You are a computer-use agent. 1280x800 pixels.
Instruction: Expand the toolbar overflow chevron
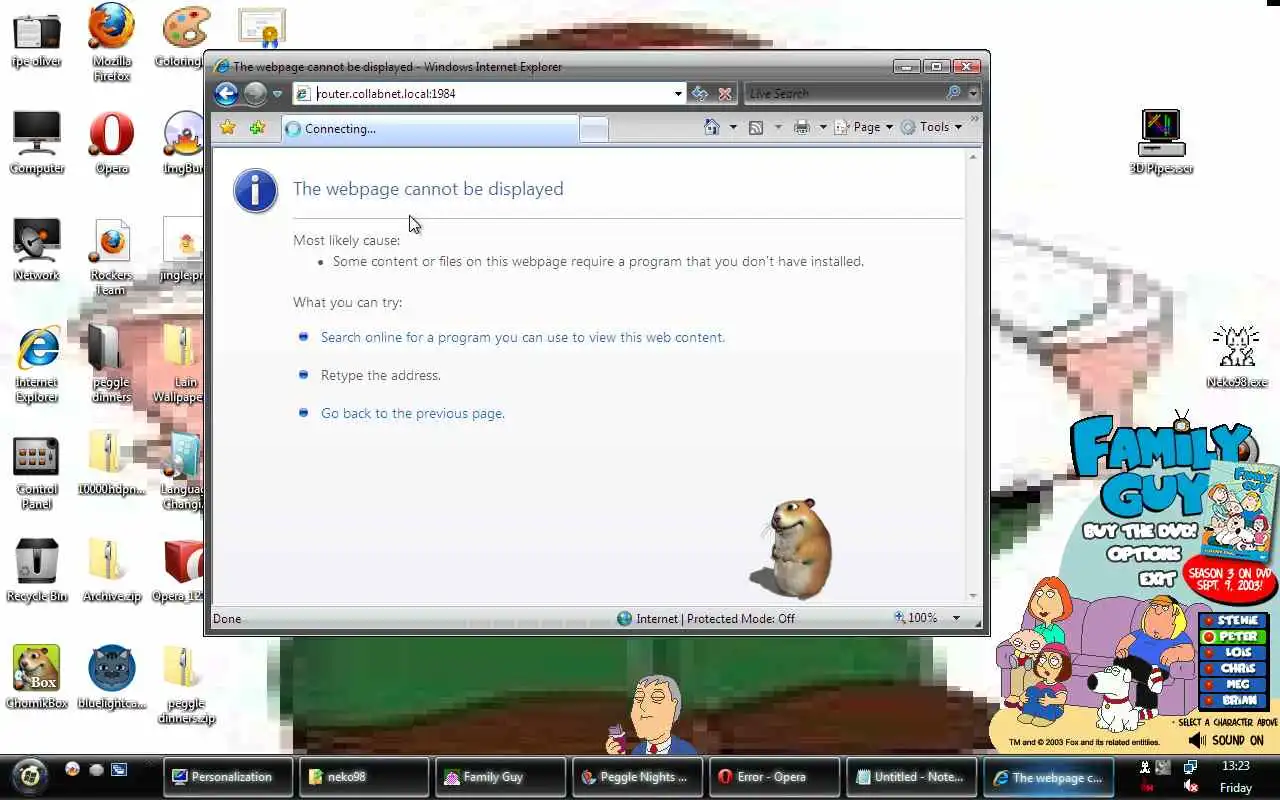(x=974, y=119)
